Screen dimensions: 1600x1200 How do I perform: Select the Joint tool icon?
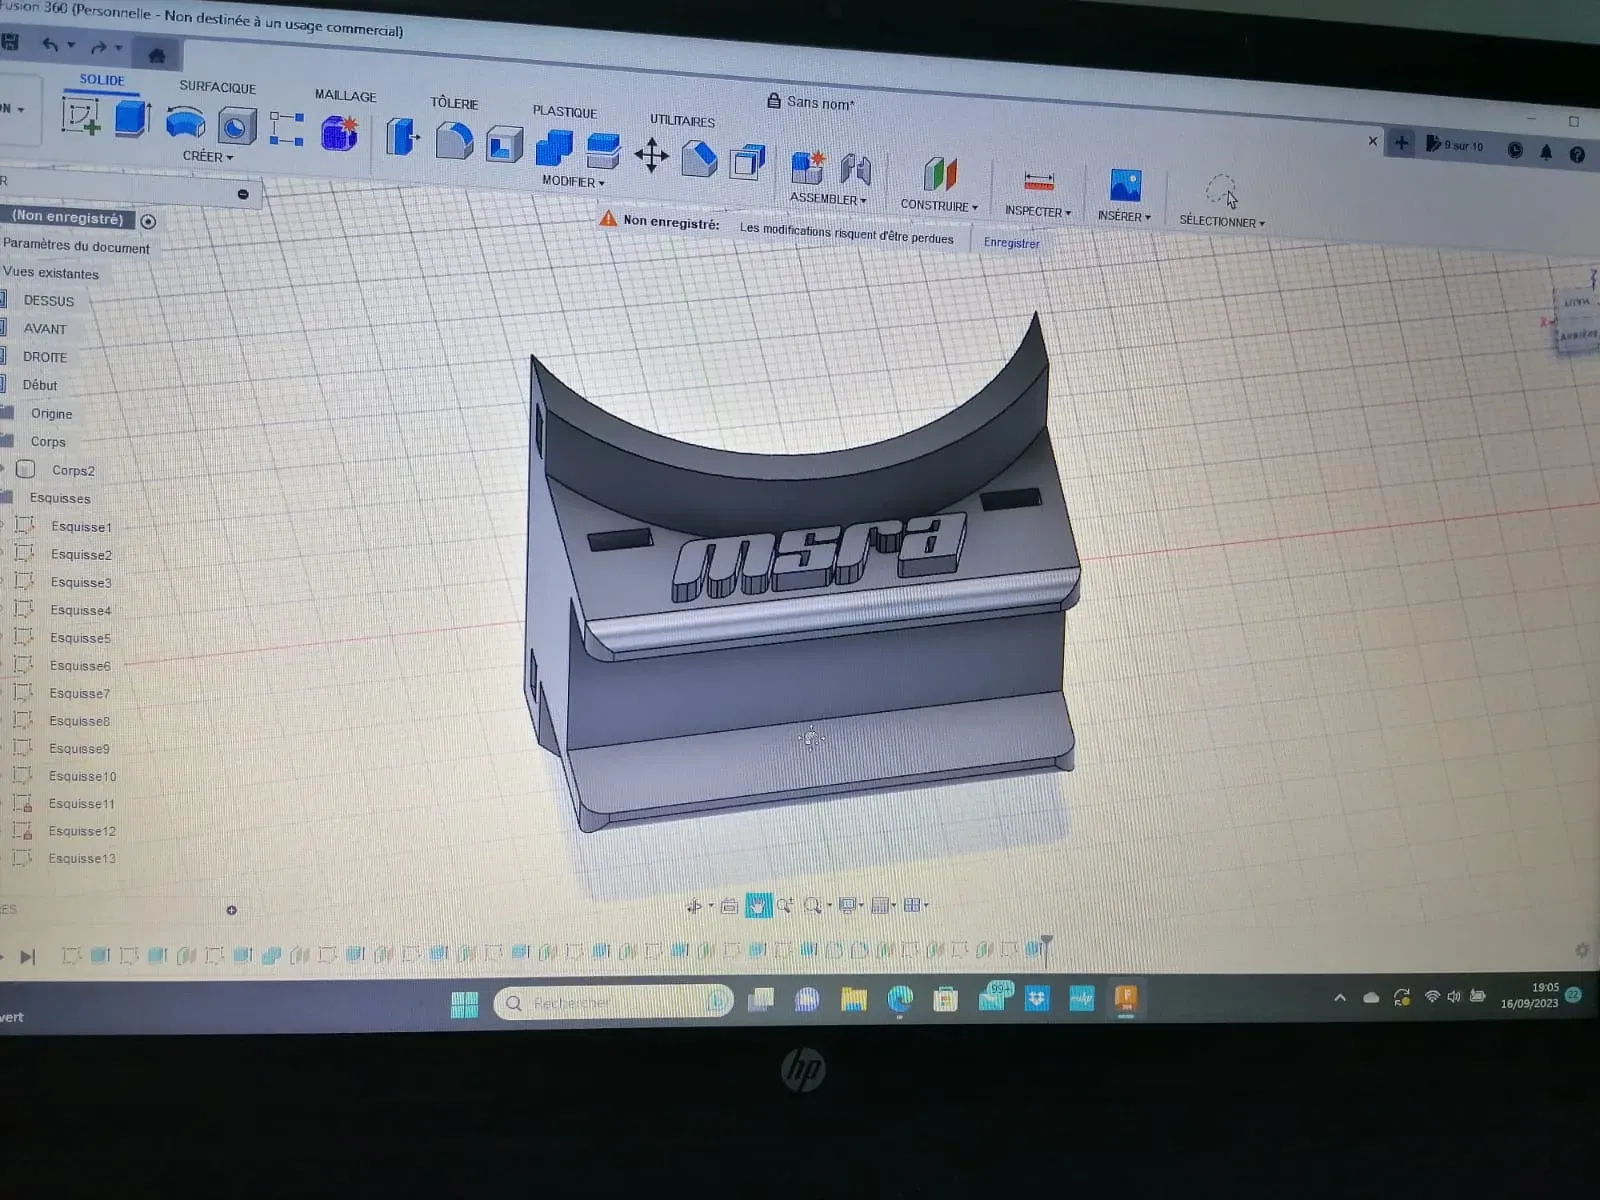pyautogui.click(x=856, y=170)
